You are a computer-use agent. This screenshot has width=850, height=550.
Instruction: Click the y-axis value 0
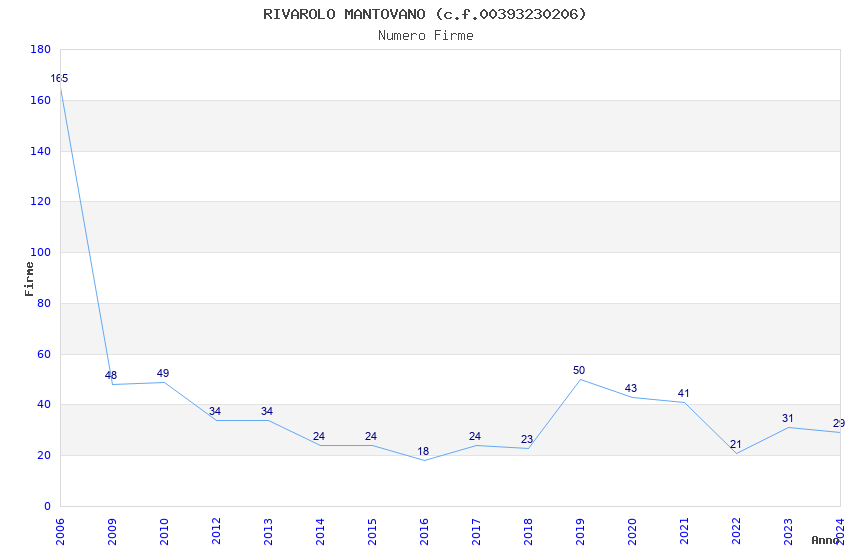(x=48, y=506)
